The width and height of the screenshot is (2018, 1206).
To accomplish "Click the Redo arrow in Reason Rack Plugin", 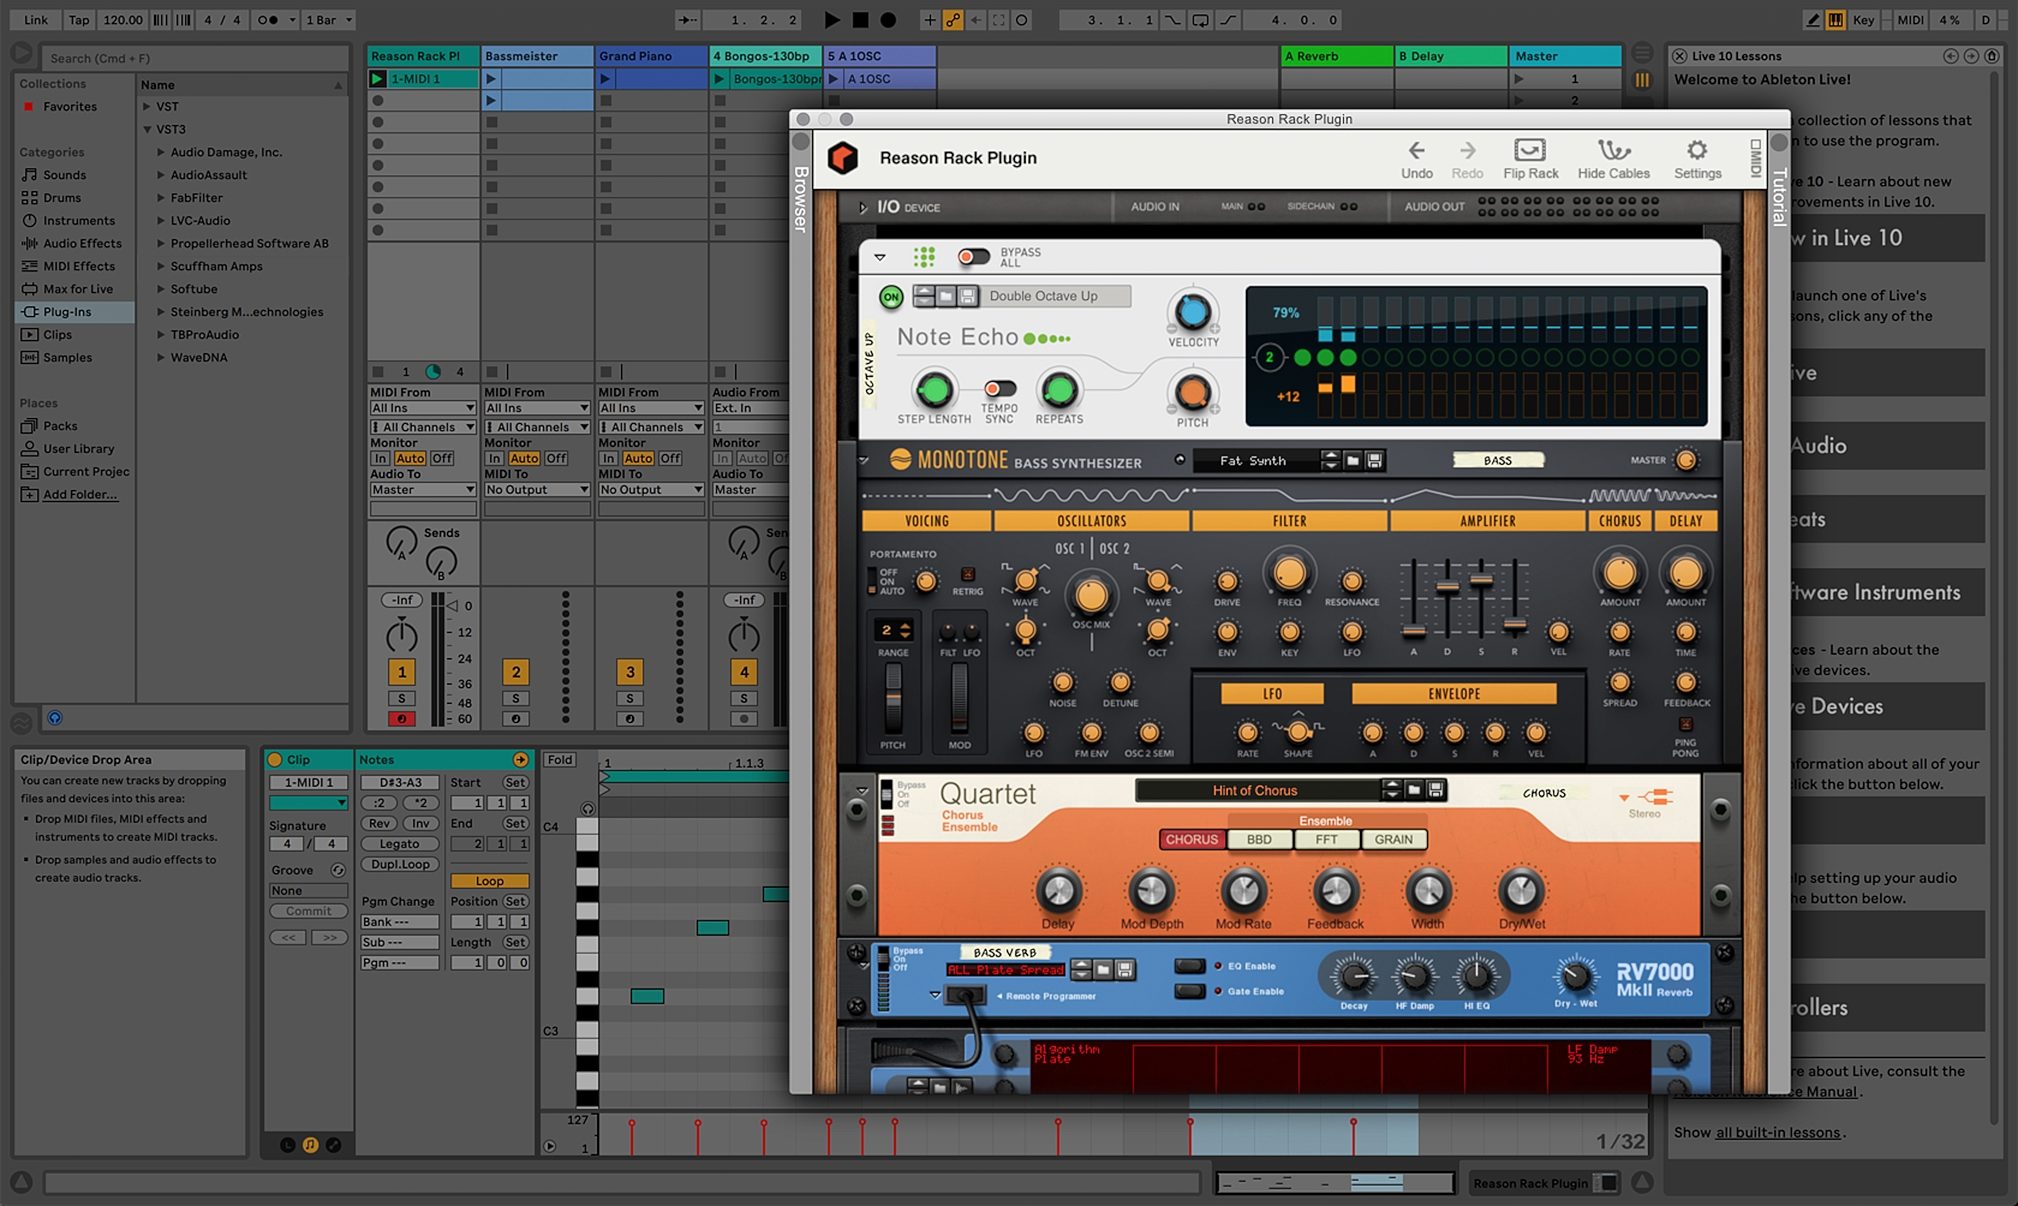I will pos(1467,151).
